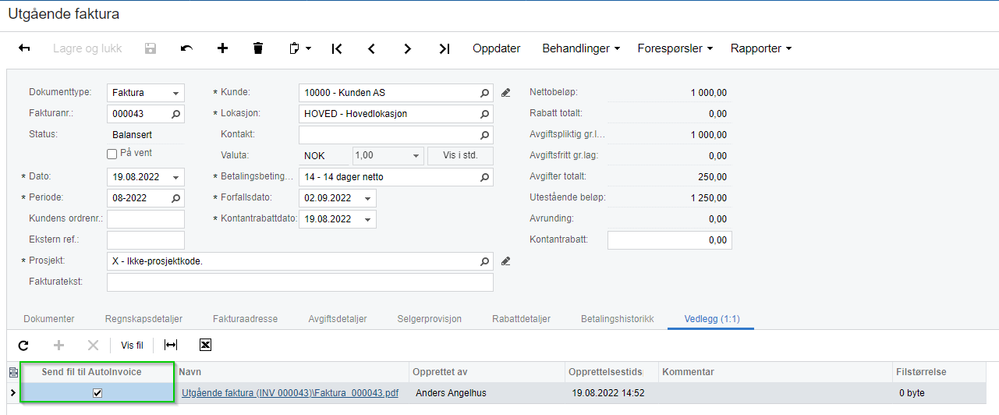Click magnifier icon in Kontakt field
Screen dimensions: 999x415
485,135
